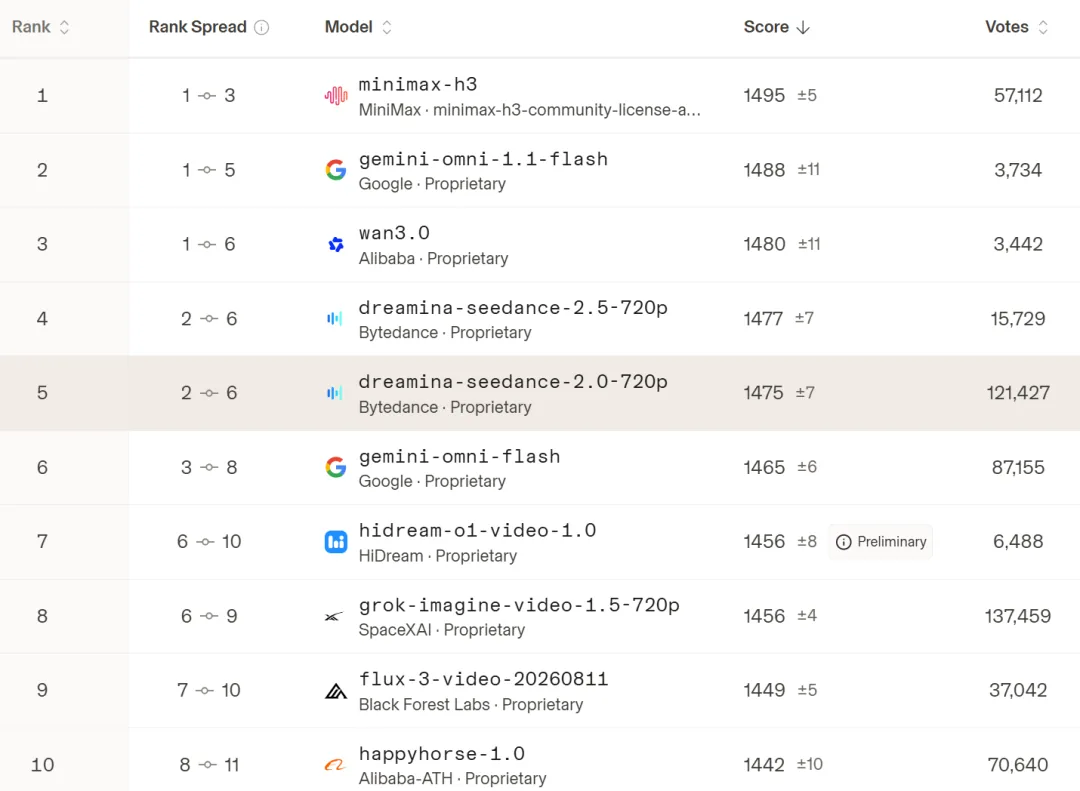Click the Model column header label
The width and height of the screenshot is (1080, 791).
click(349, 27)
